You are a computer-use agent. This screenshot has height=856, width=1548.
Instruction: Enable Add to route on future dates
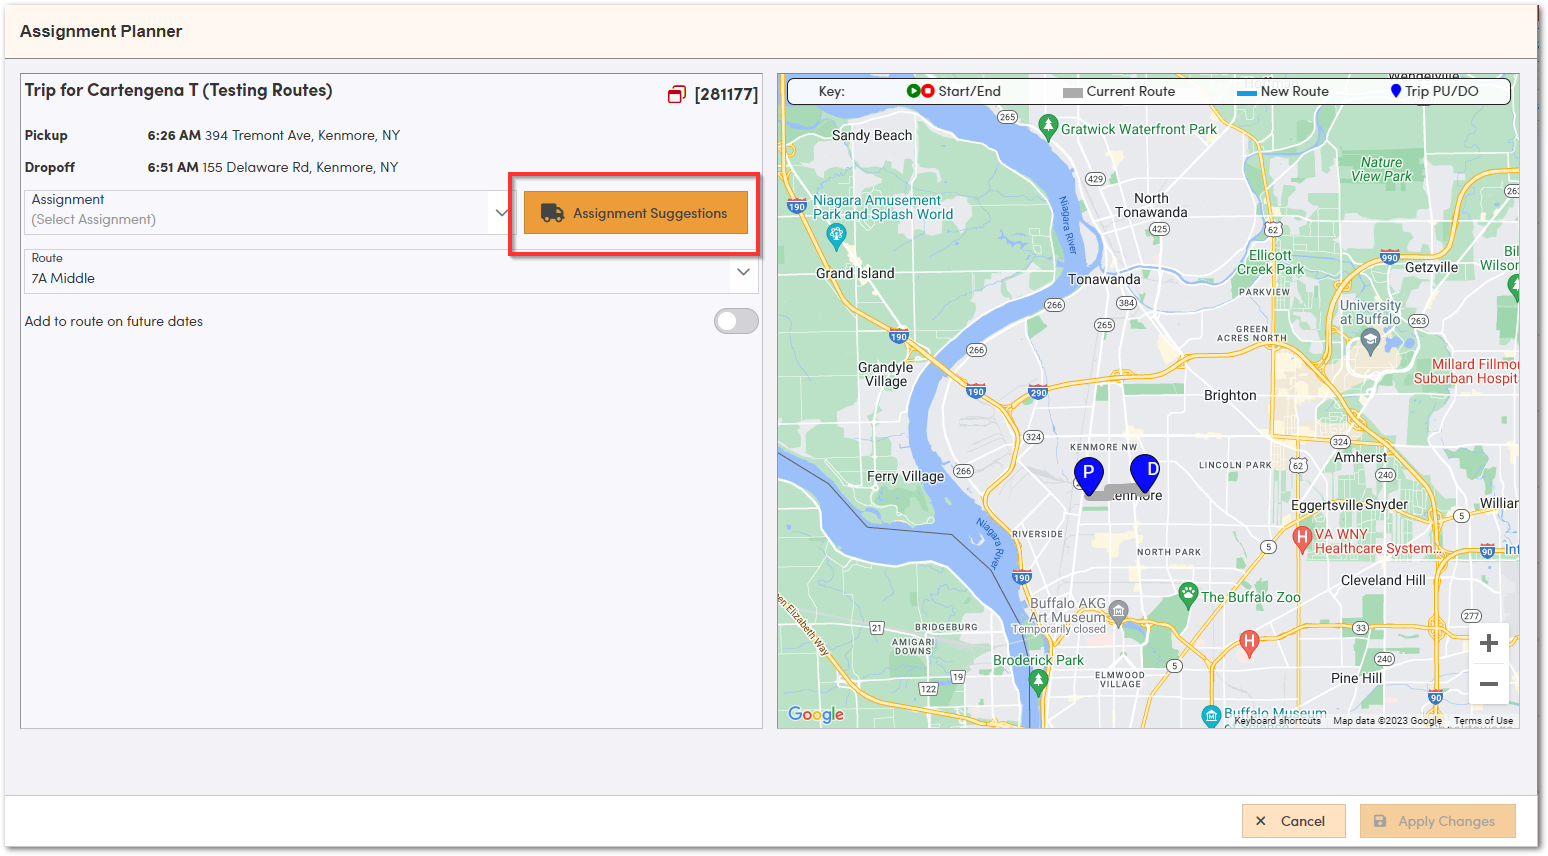(736, 321)
